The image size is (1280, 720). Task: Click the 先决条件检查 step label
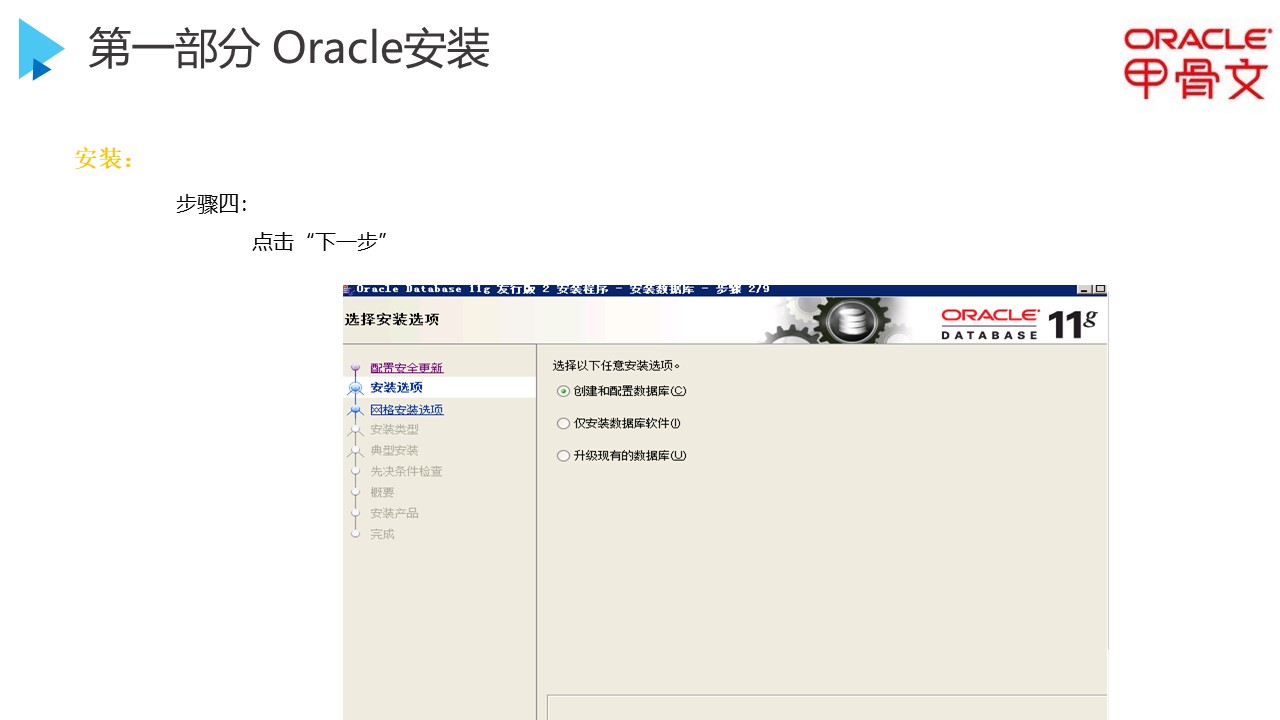click(x=406, y=472)
